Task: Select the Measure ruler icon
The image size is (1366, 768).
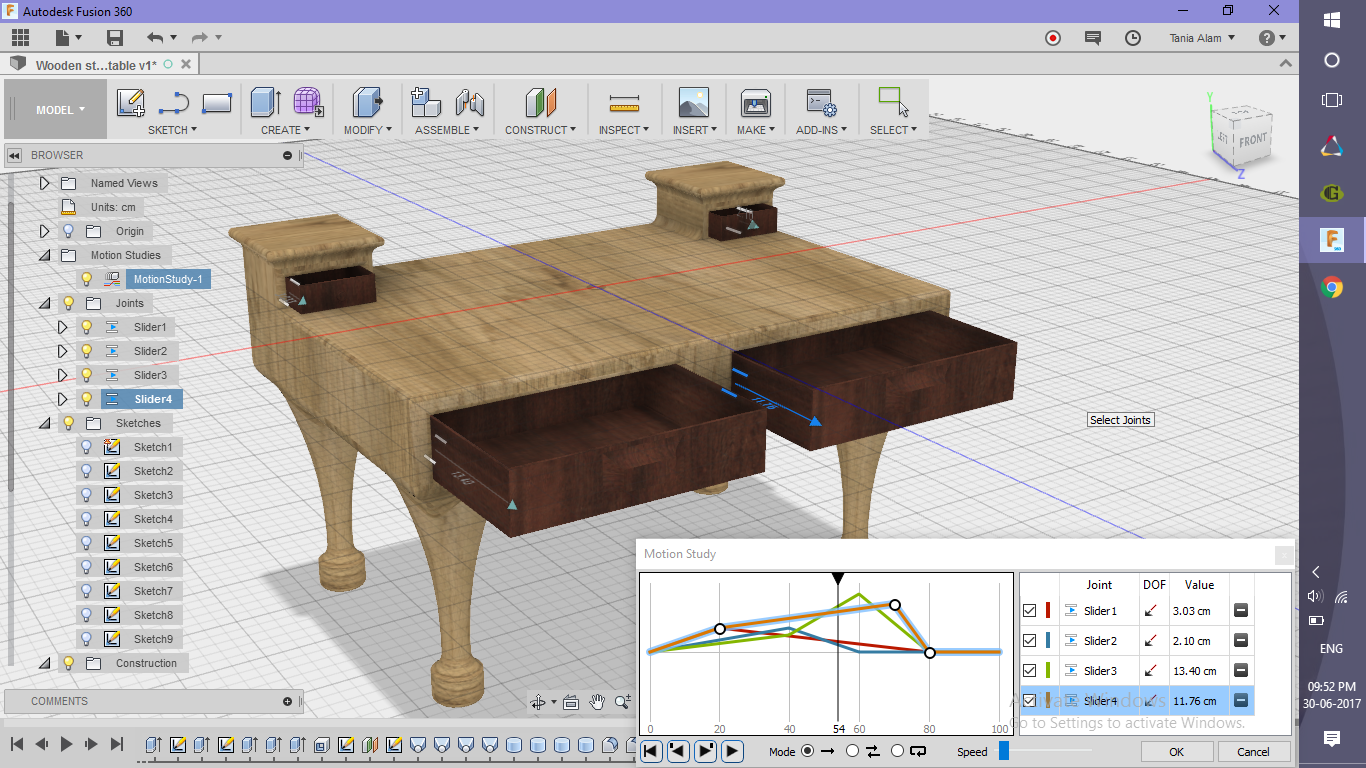Action: click(624, 103)
